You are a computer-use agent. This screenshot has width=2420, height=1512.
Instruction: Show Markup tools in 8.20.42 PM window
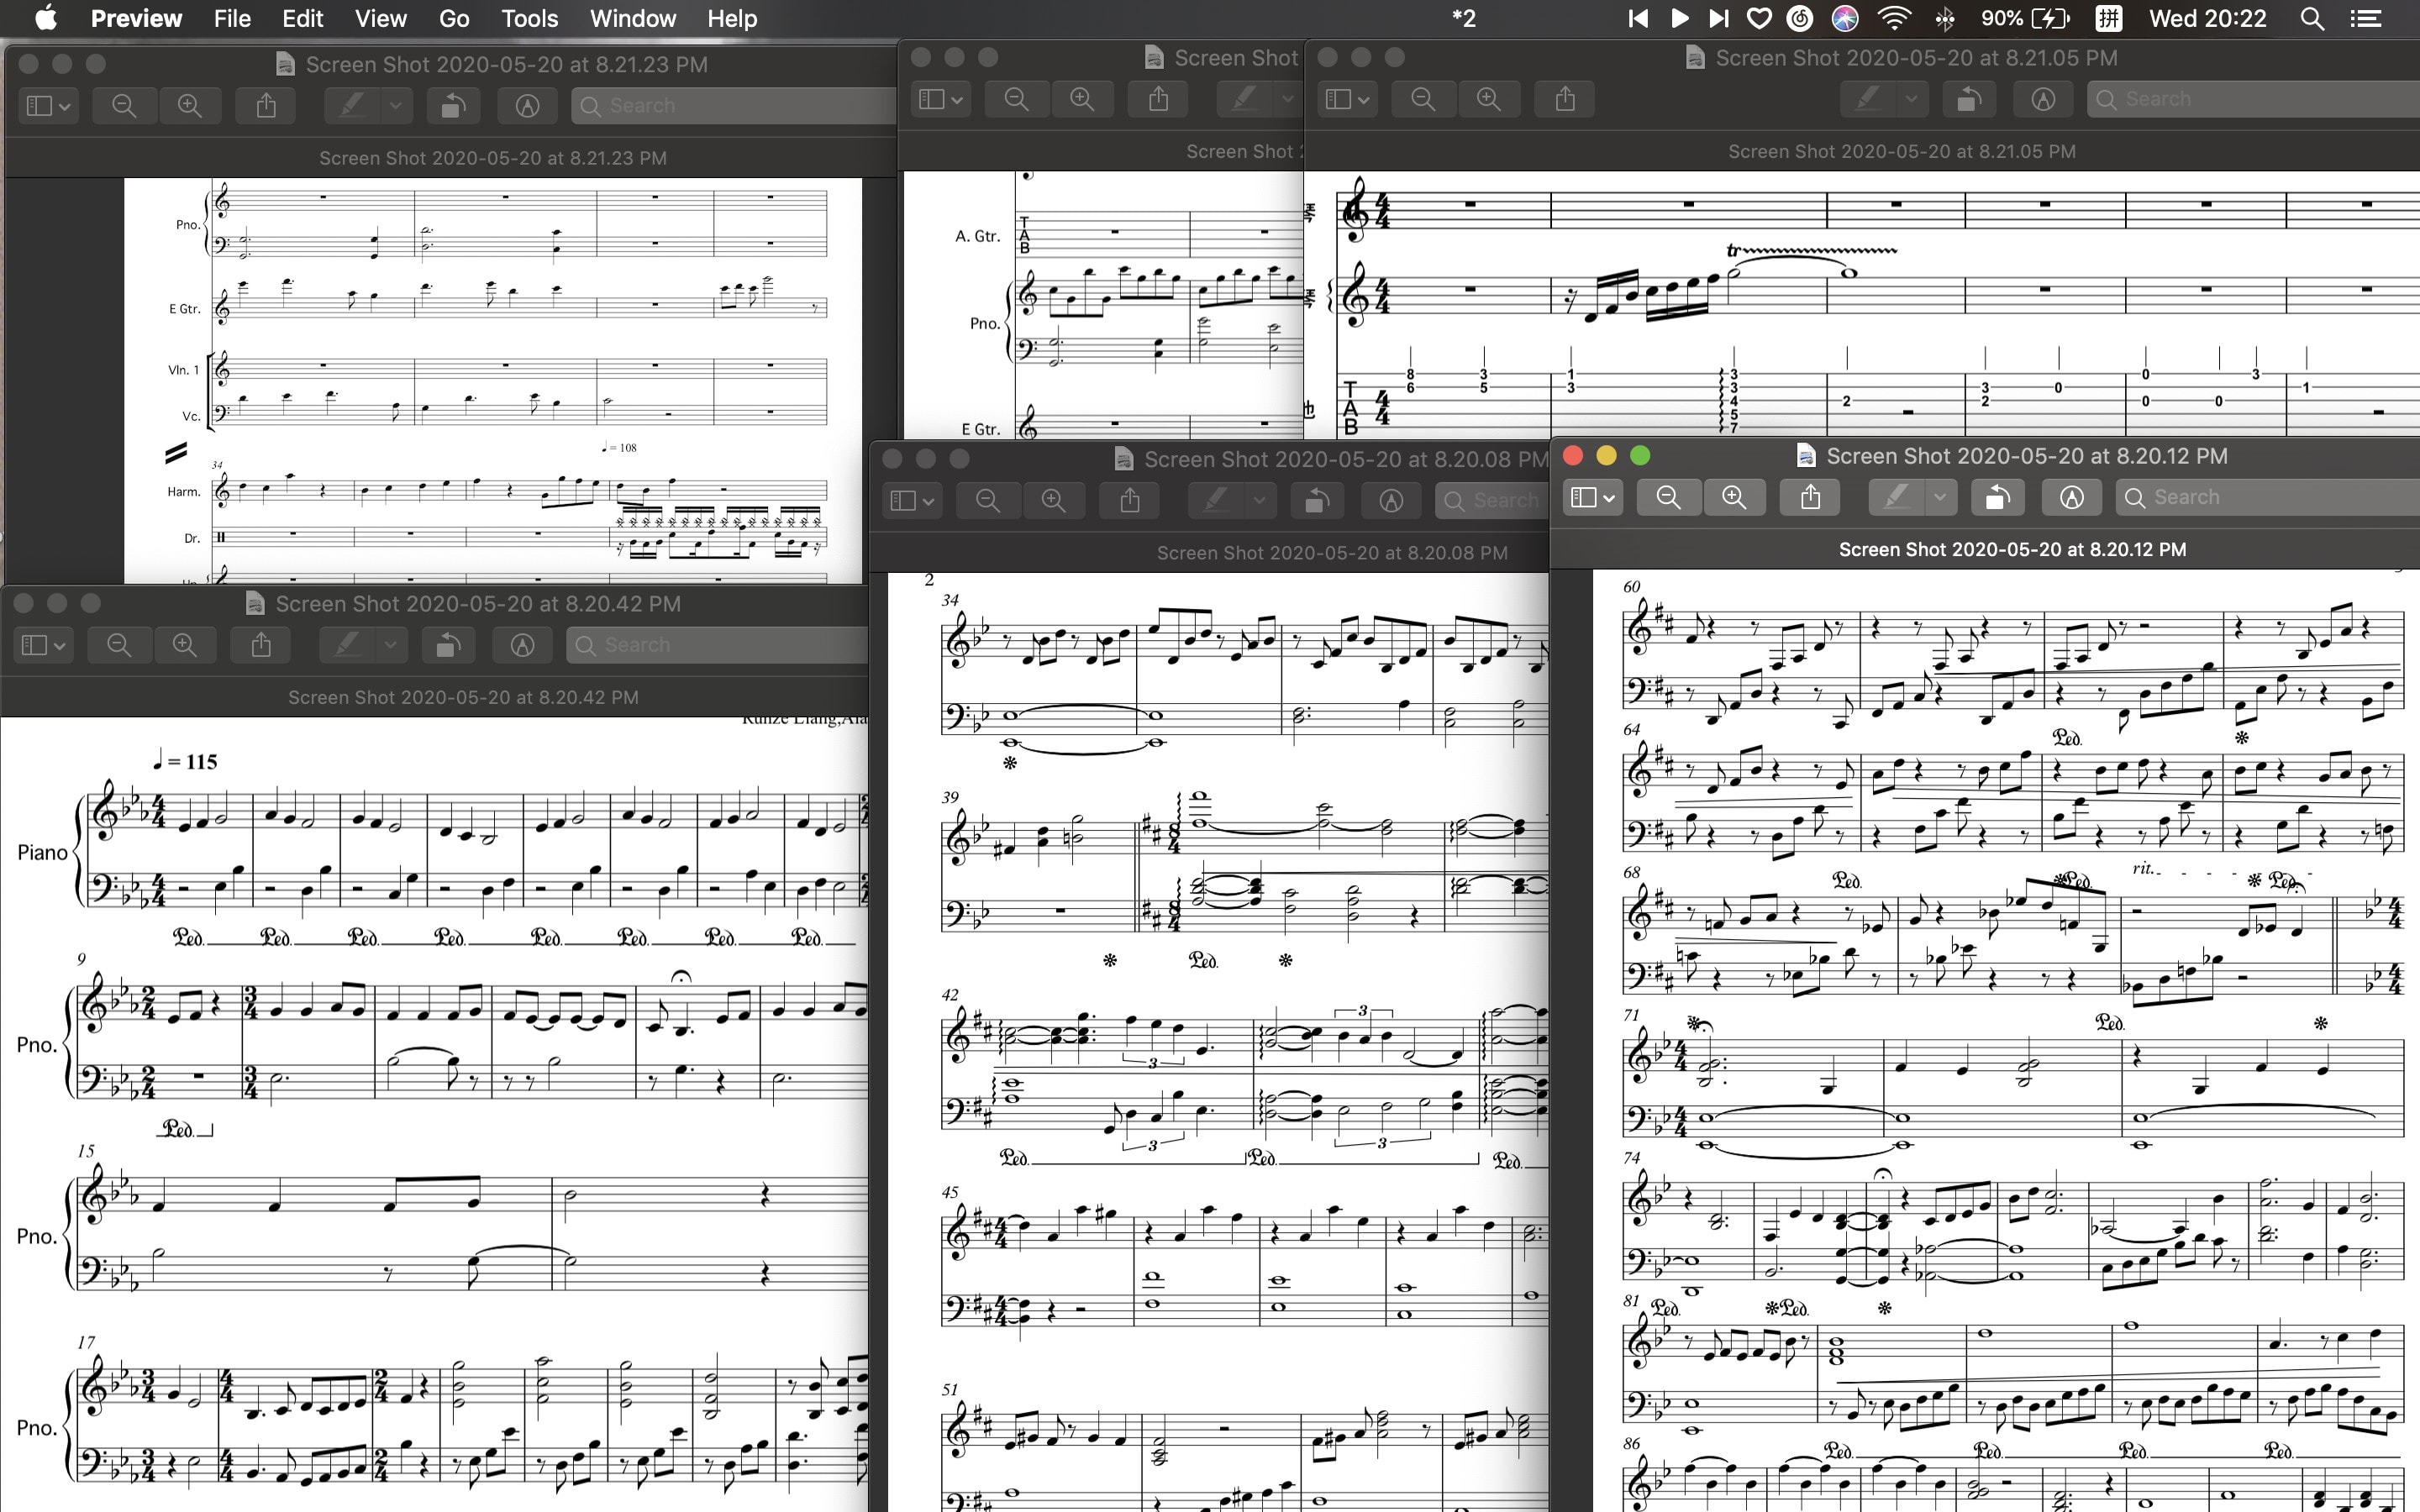pyautogui.click(x=522, y=645)
